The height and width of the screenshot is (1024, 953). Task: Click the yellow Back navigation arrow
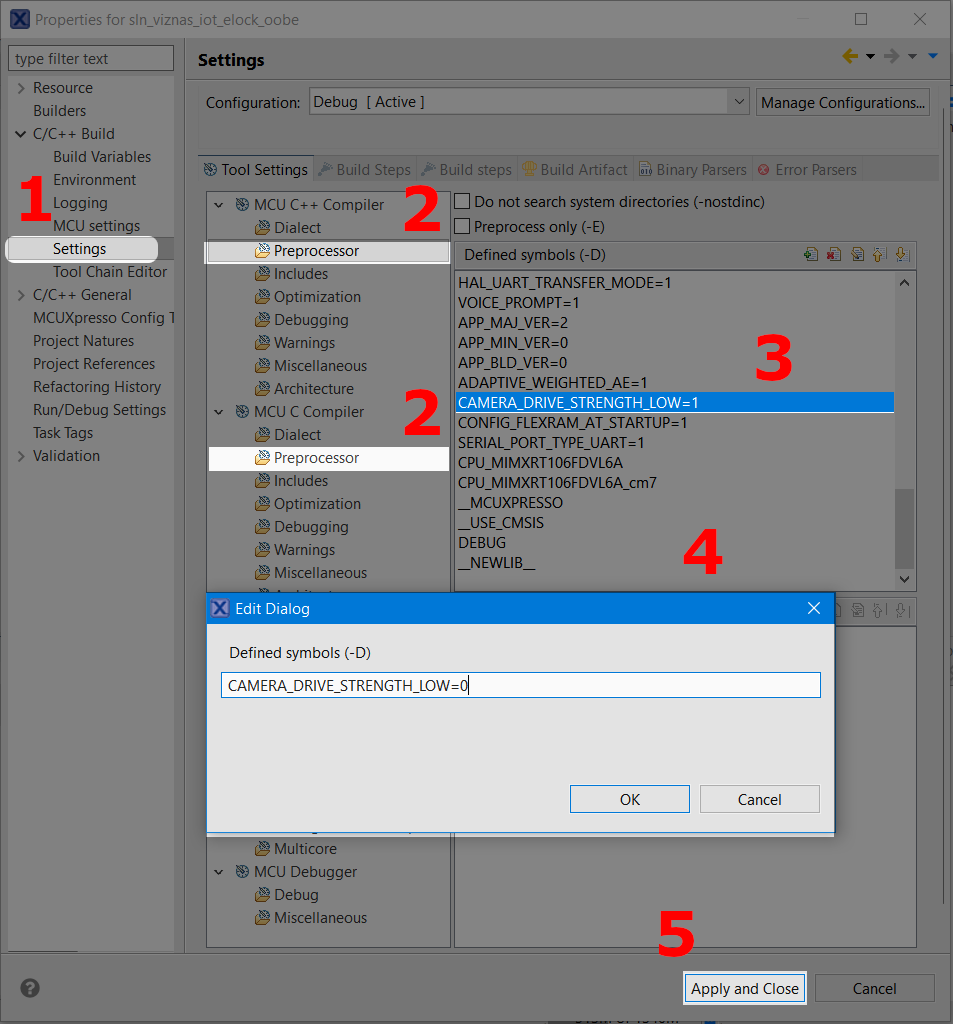point(850,57)
